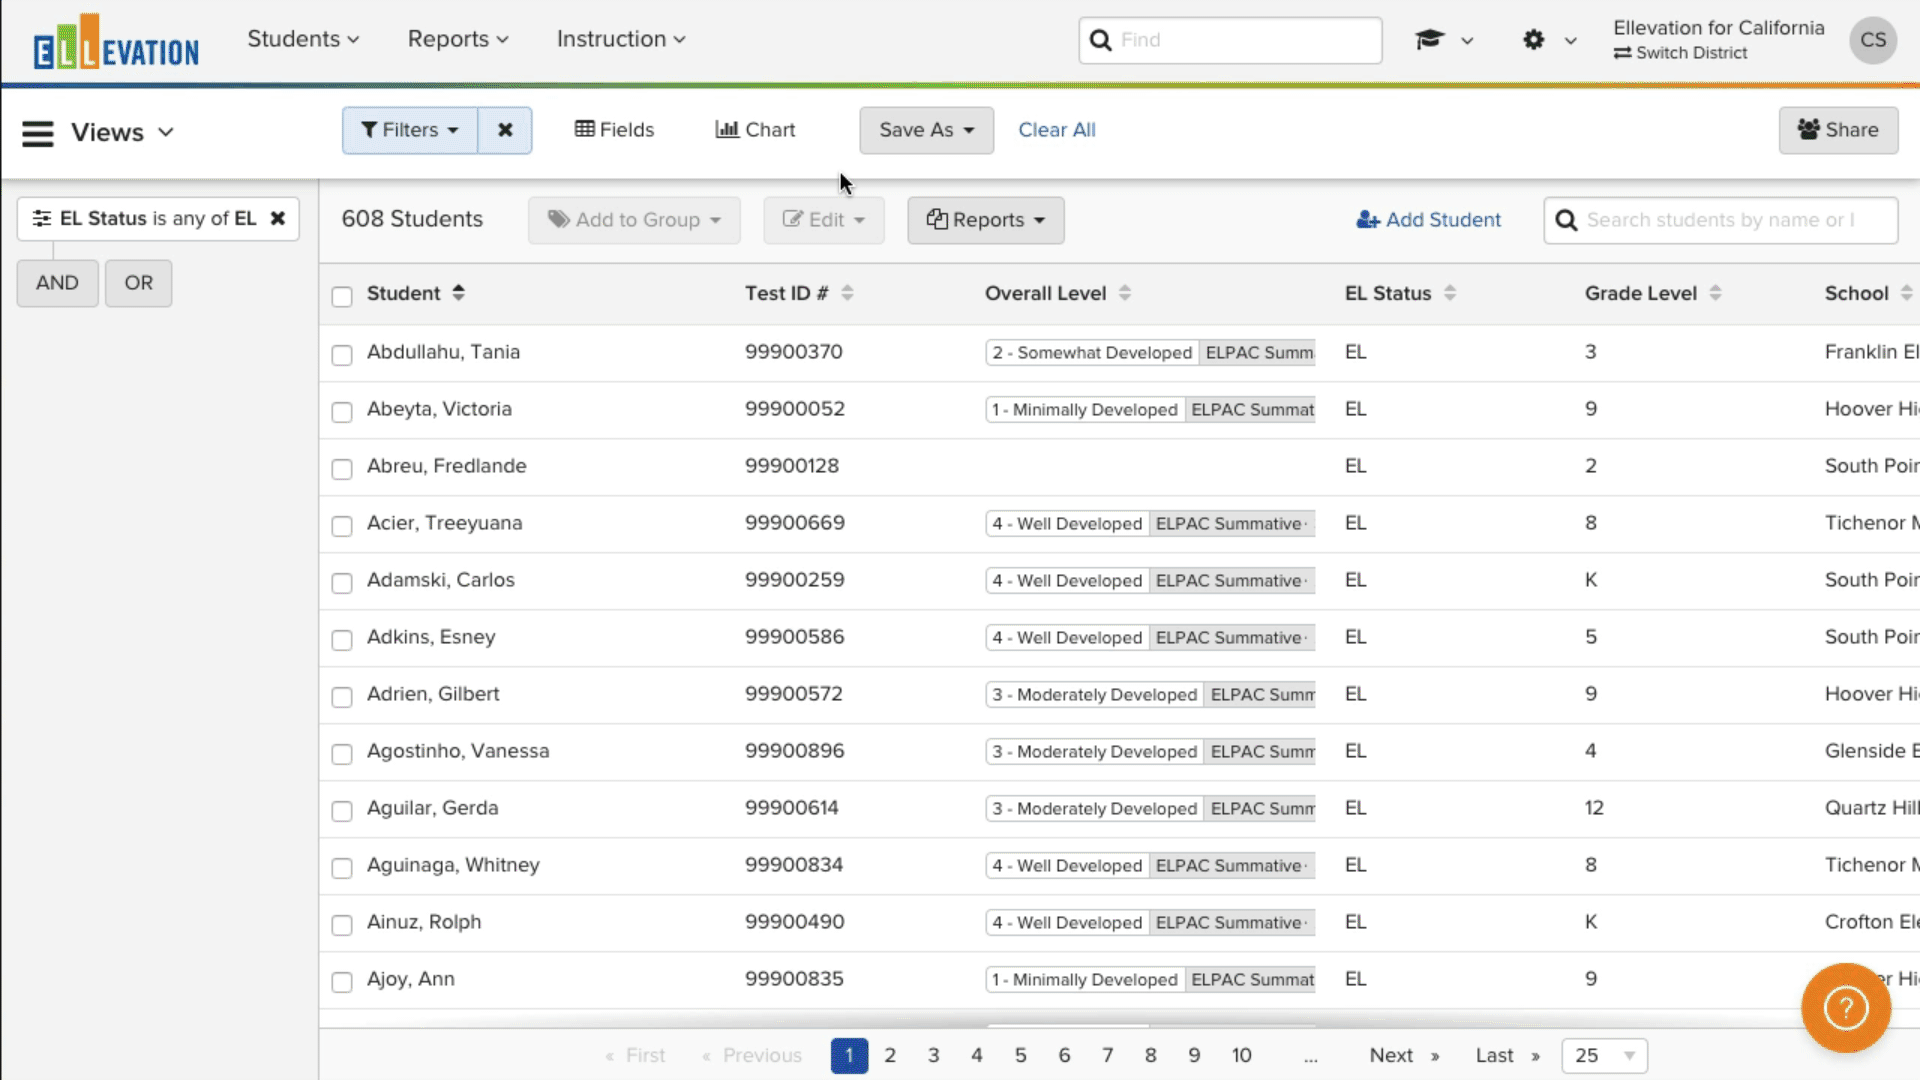Click the Find search field
The image size is (1920, 1080).
pos(1230,40)
